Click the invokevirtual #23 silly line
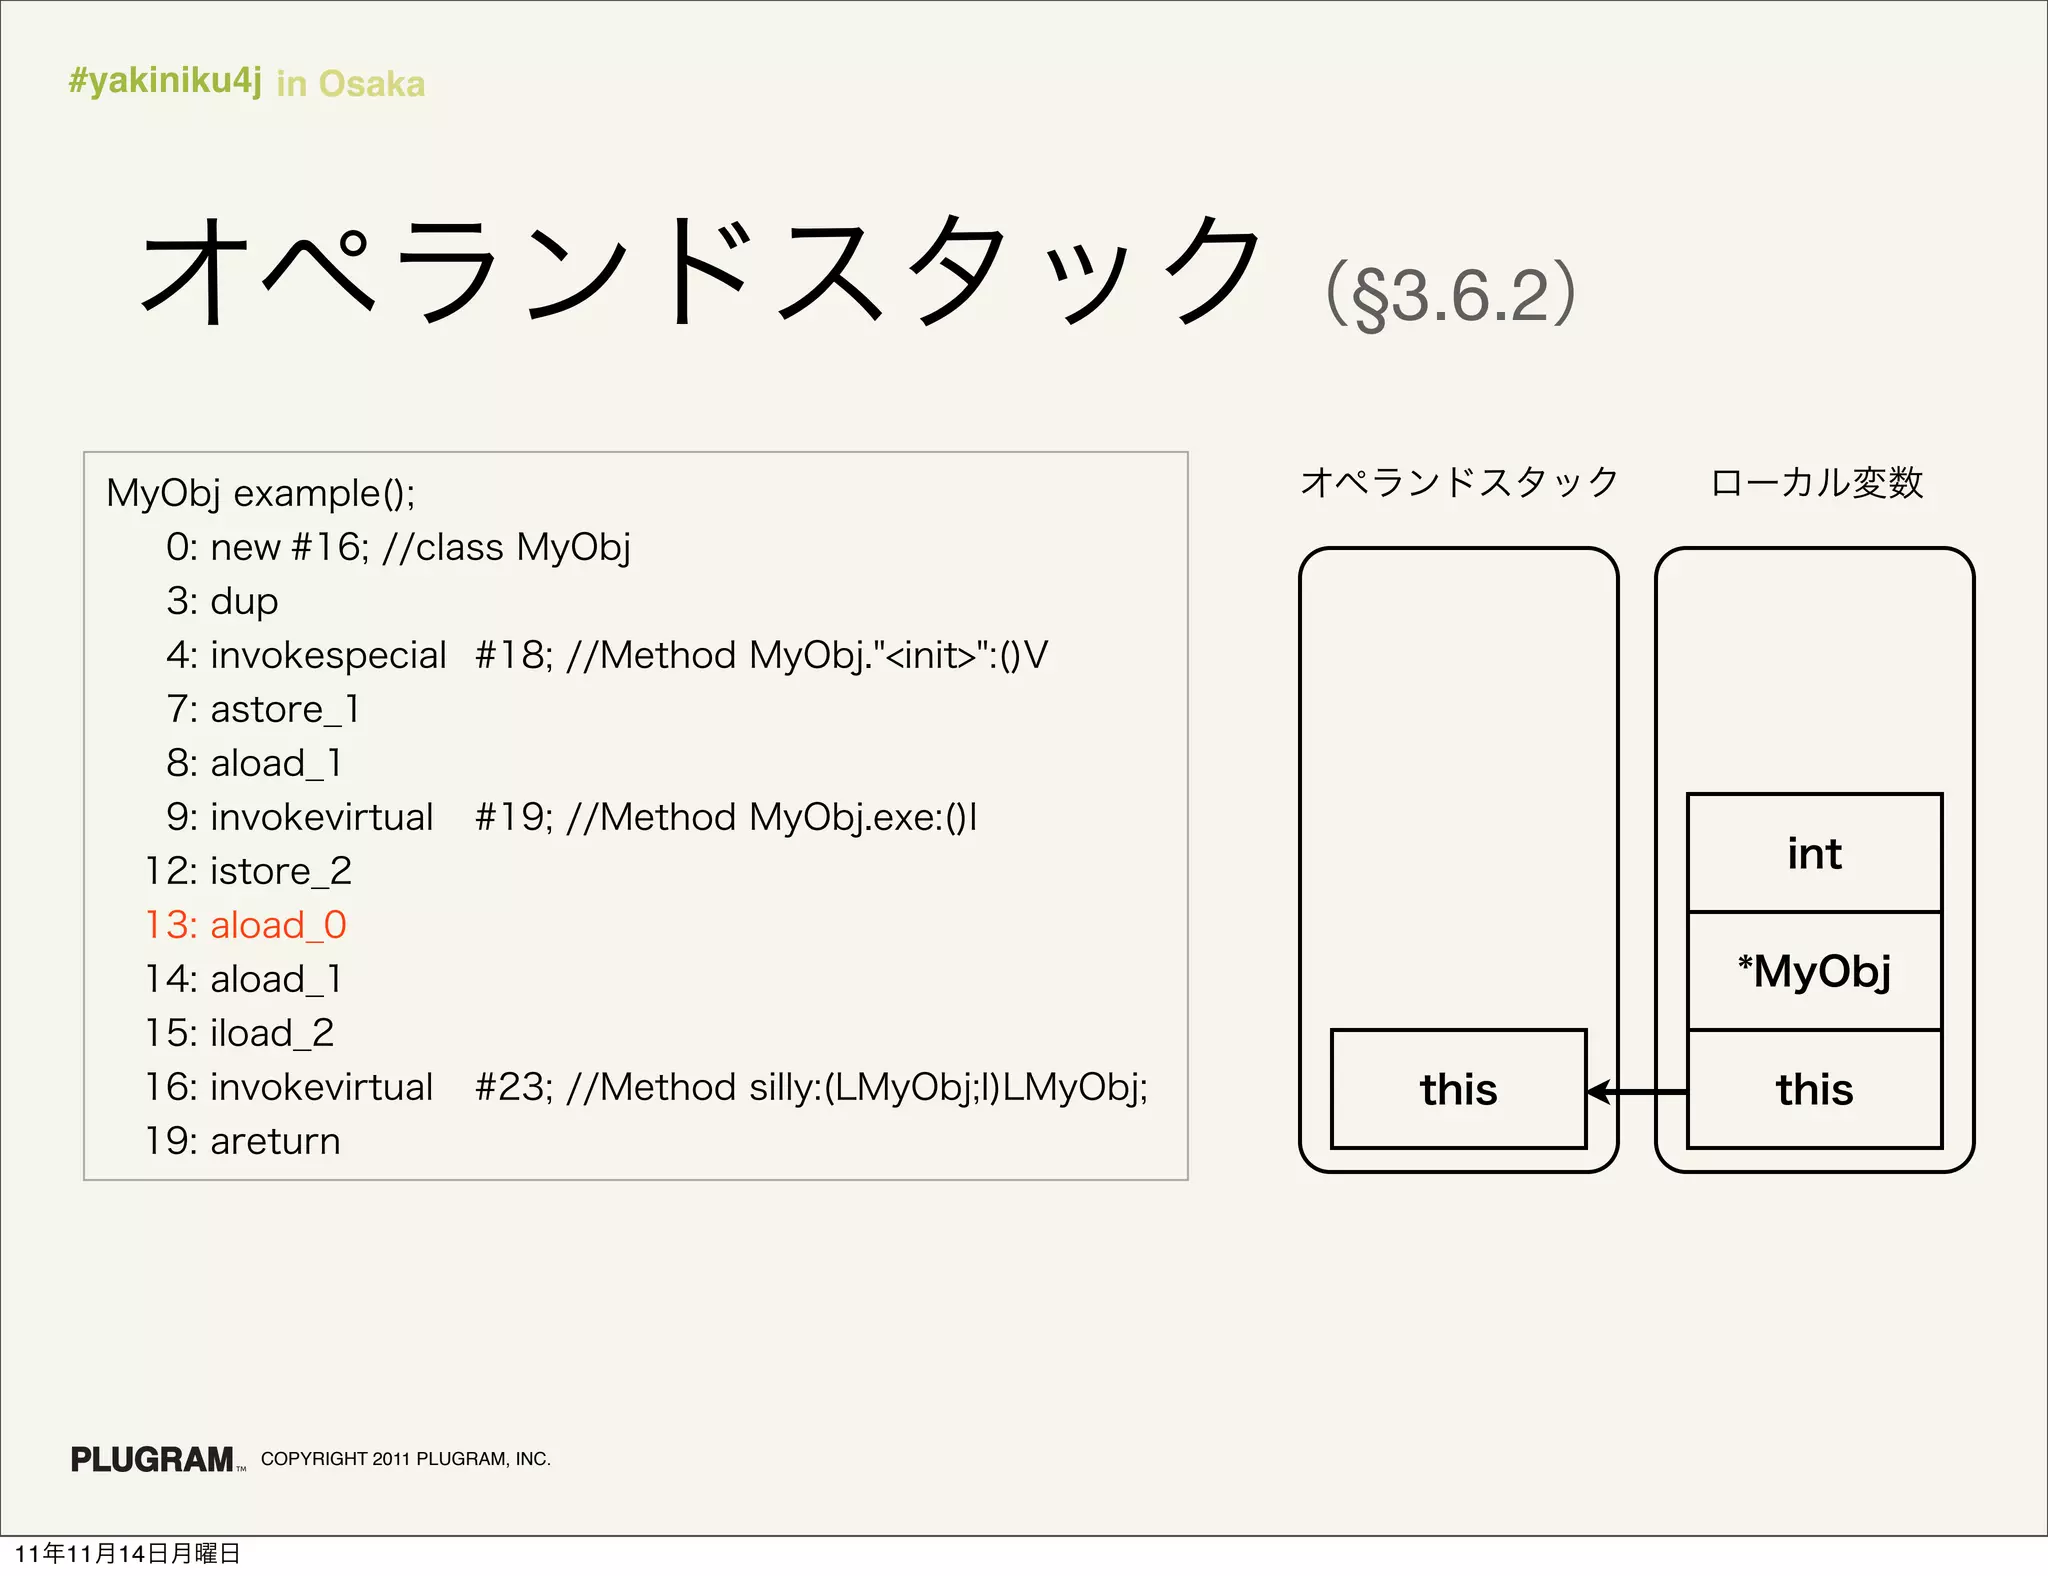Viewport: 2048px width, 1576px height. click(x=646, y=1087)
